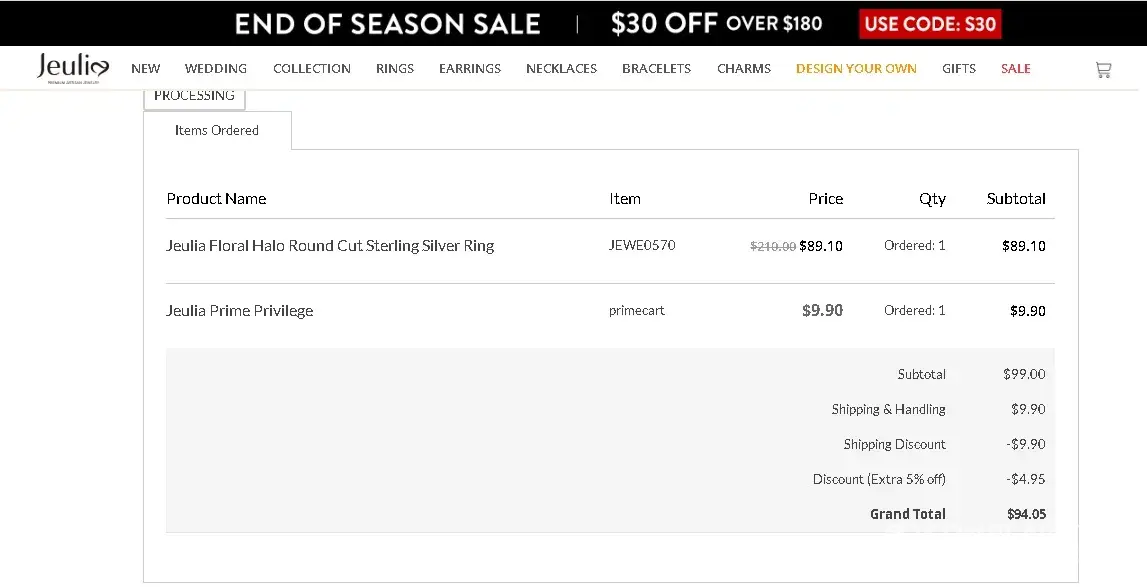Open the COLLECTION menu
This screenshot has width=1147, height=587.
click(x=312, y=69)
